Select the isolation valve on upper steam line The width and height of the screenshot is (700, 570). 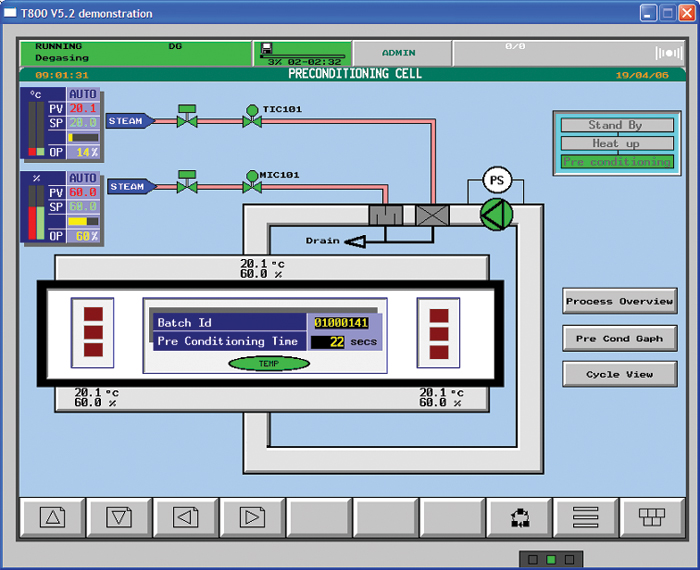(x=187, y=116)
